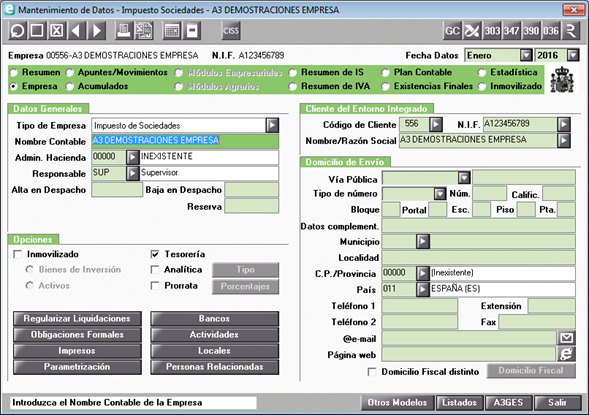Go to previous record with left arrow
The height and width of the screenshot is (415, 589).
point(77,31)
